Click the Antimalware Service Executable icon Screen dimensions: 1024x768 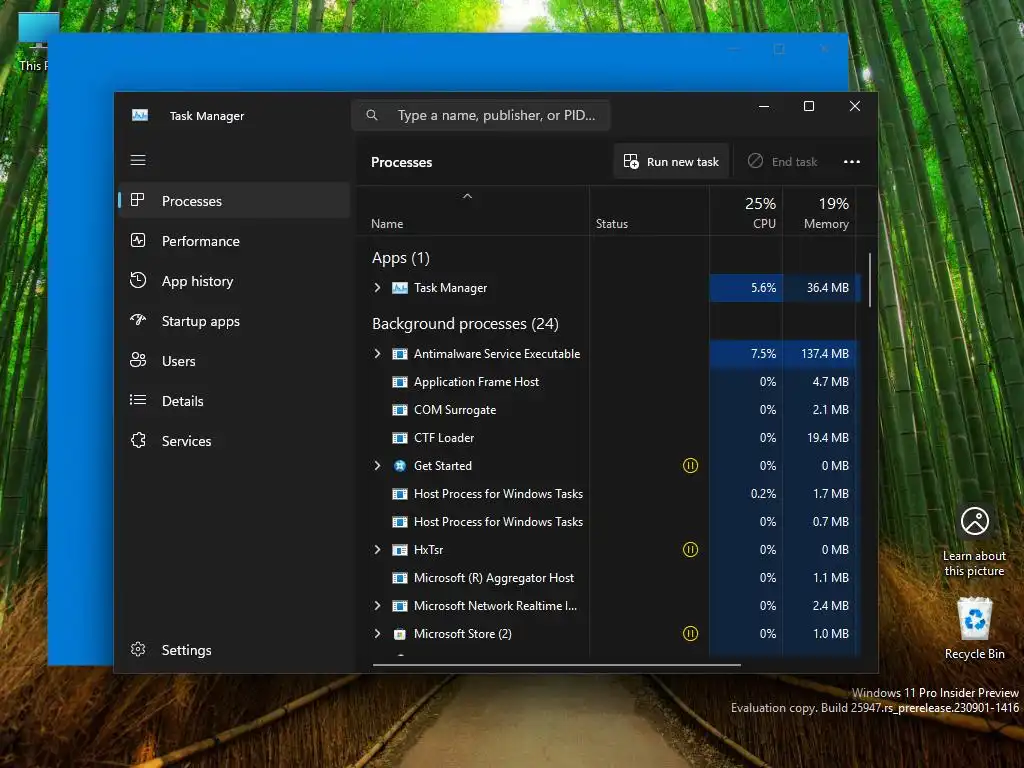(x=400, y=354)
